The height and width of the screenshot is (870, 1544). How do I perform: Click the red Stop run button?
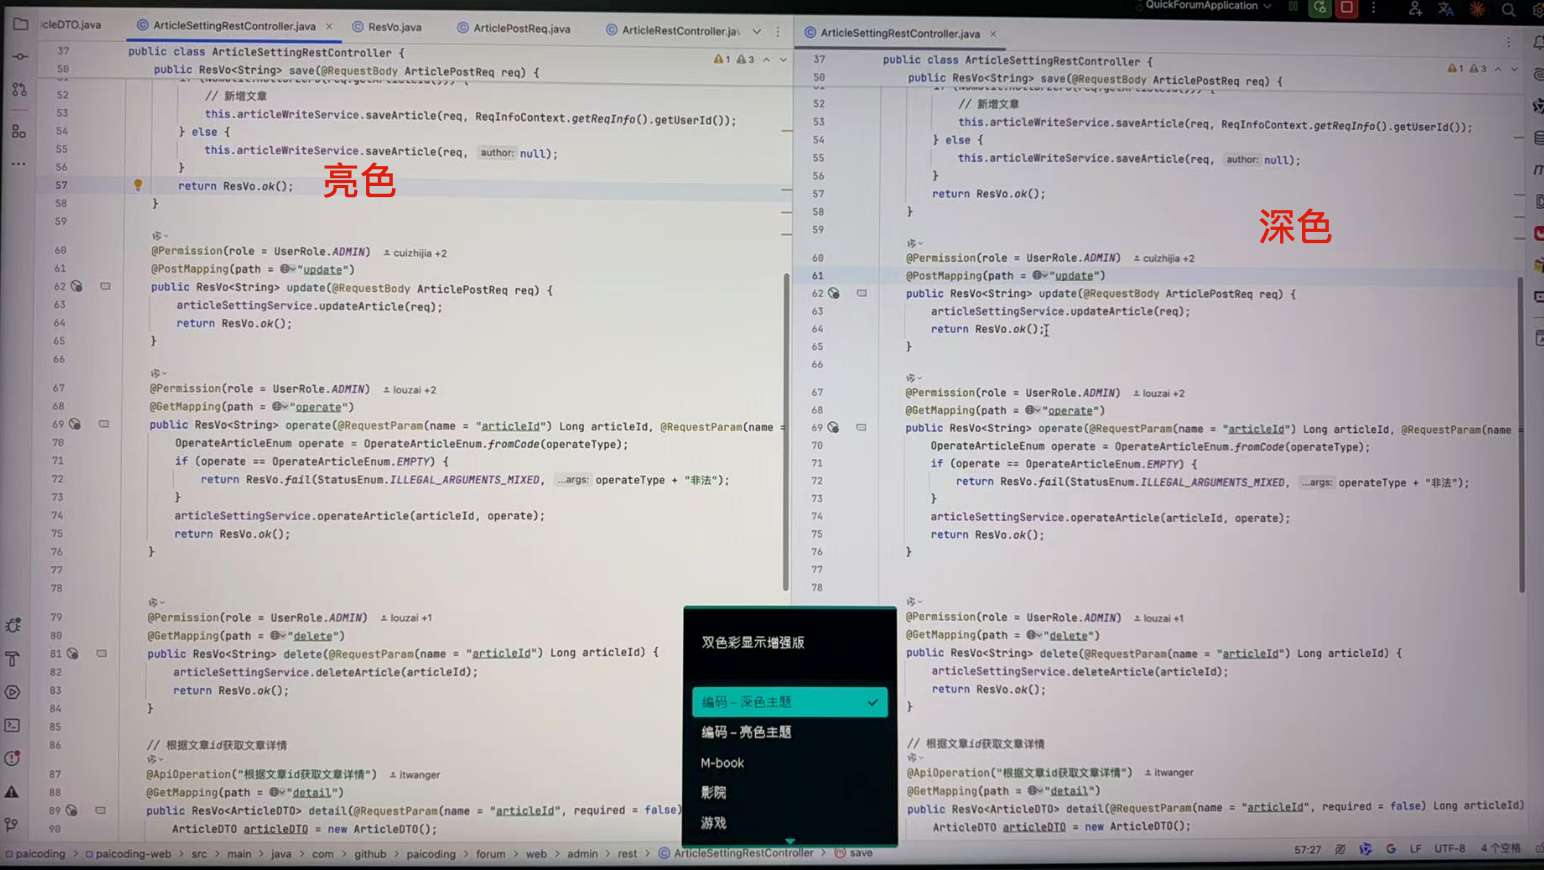click(1347, 8)
